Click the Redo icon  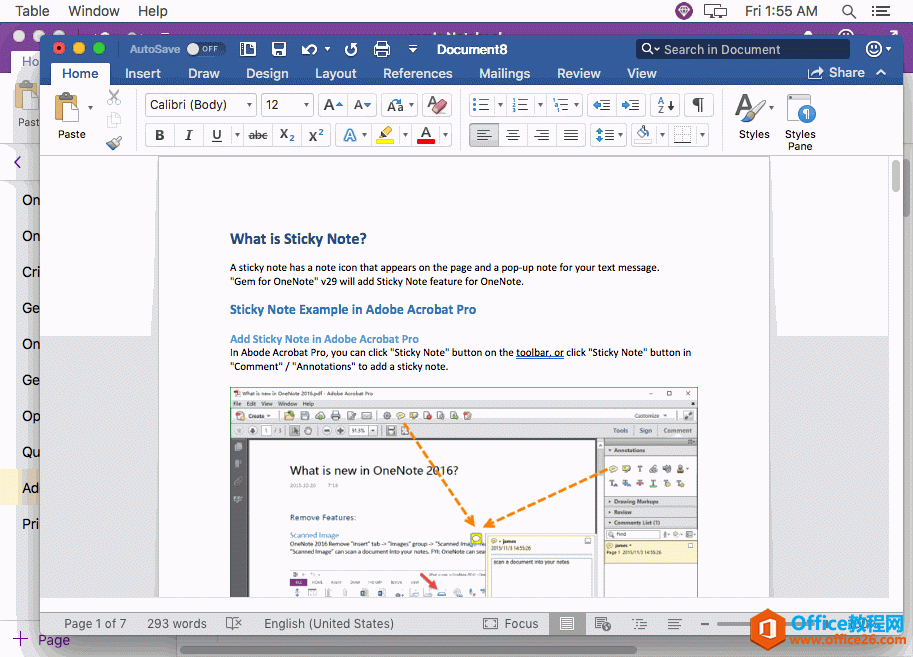pyautogui.click(x=351, y=50)
